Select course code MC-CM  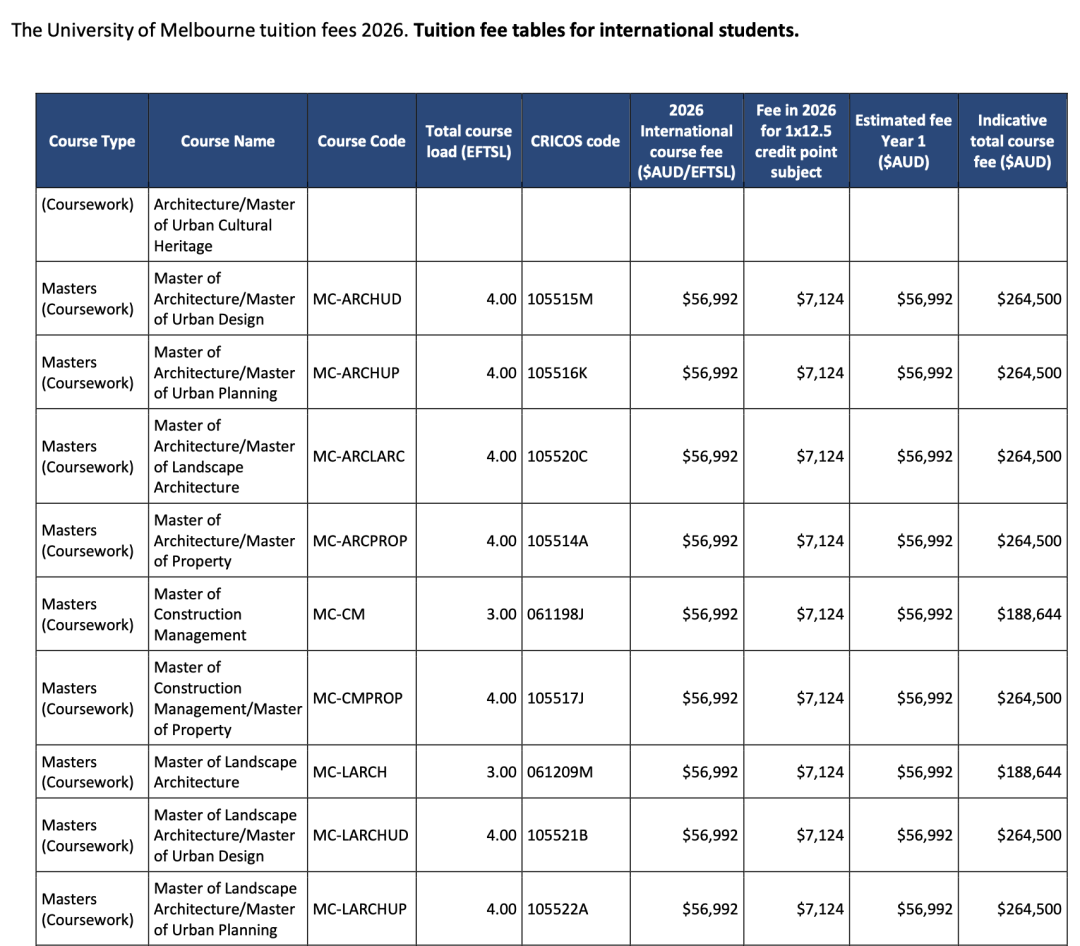338,614
